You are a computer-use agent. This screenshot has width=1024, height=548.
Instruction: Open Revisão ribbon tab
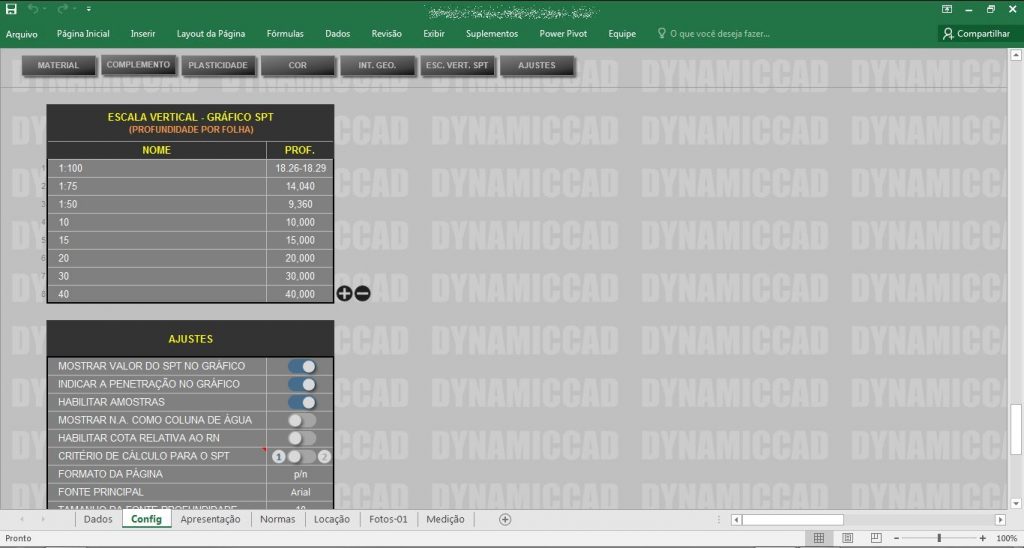(x=387, y=33)
